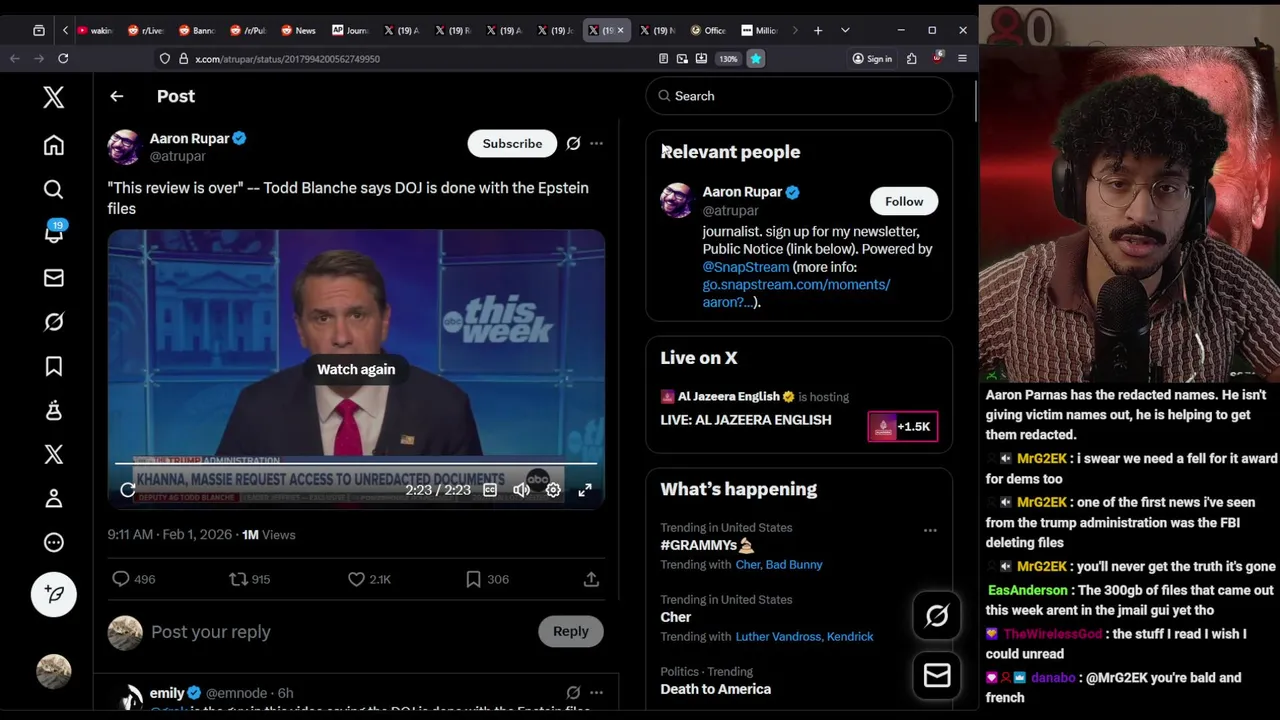Go back with the Post arrow
Viewport: 1280px width, 720px height.
(x=117, y=96)
